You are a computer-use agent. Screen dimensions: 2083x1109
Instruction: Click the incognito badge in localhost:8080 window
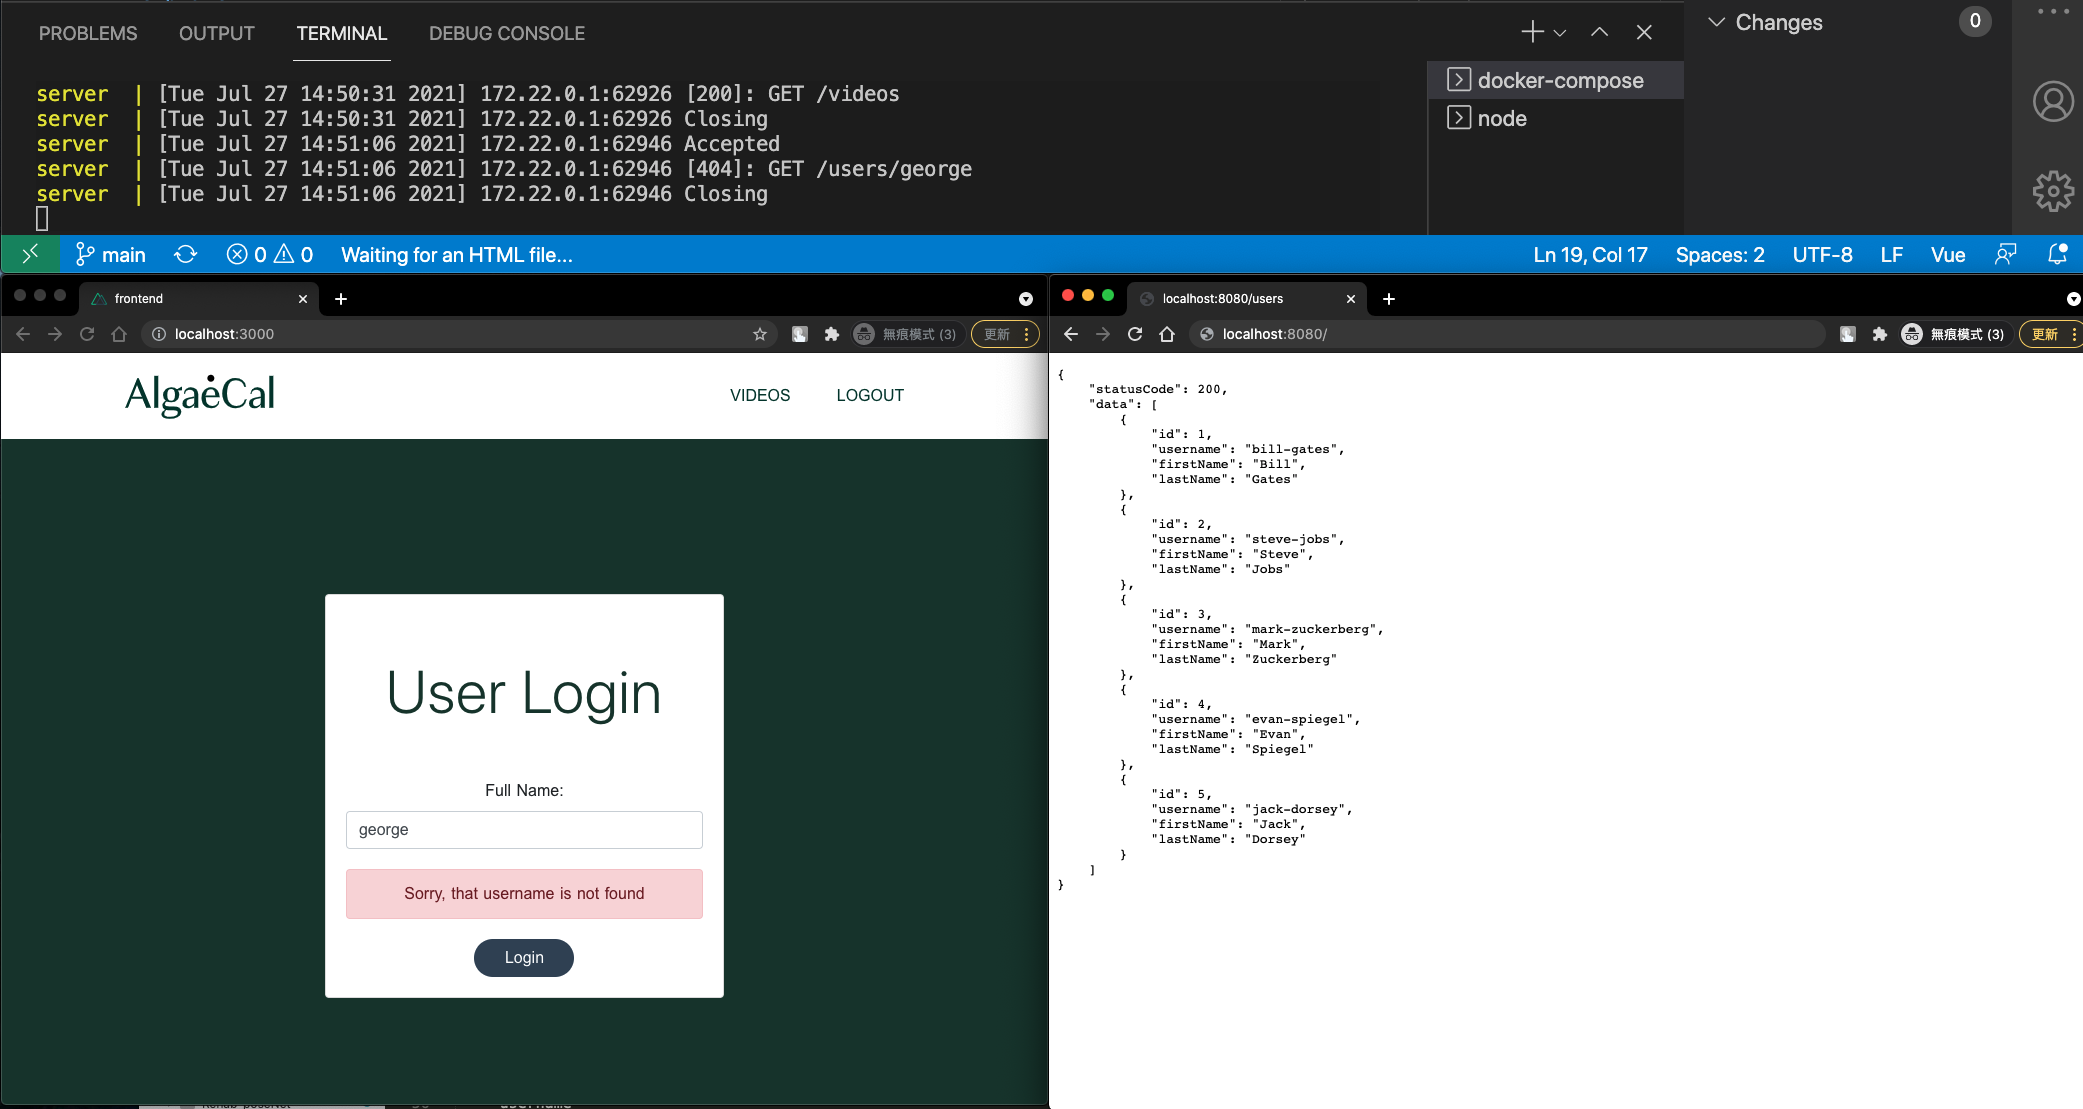[x=1954, y=334]
